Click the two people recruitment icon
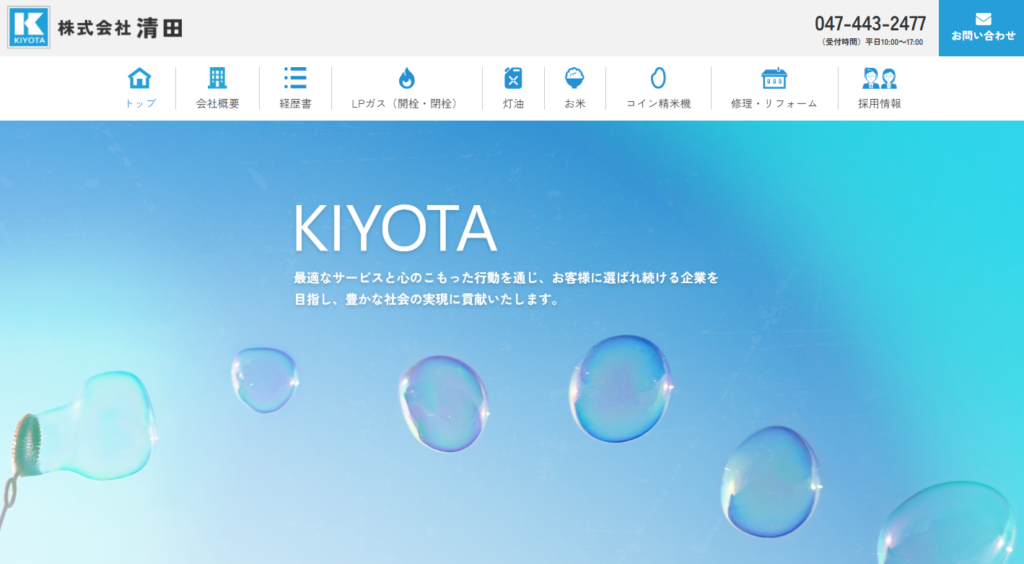The height and width of the screenshot is (564, 1024). click(880, 78)
